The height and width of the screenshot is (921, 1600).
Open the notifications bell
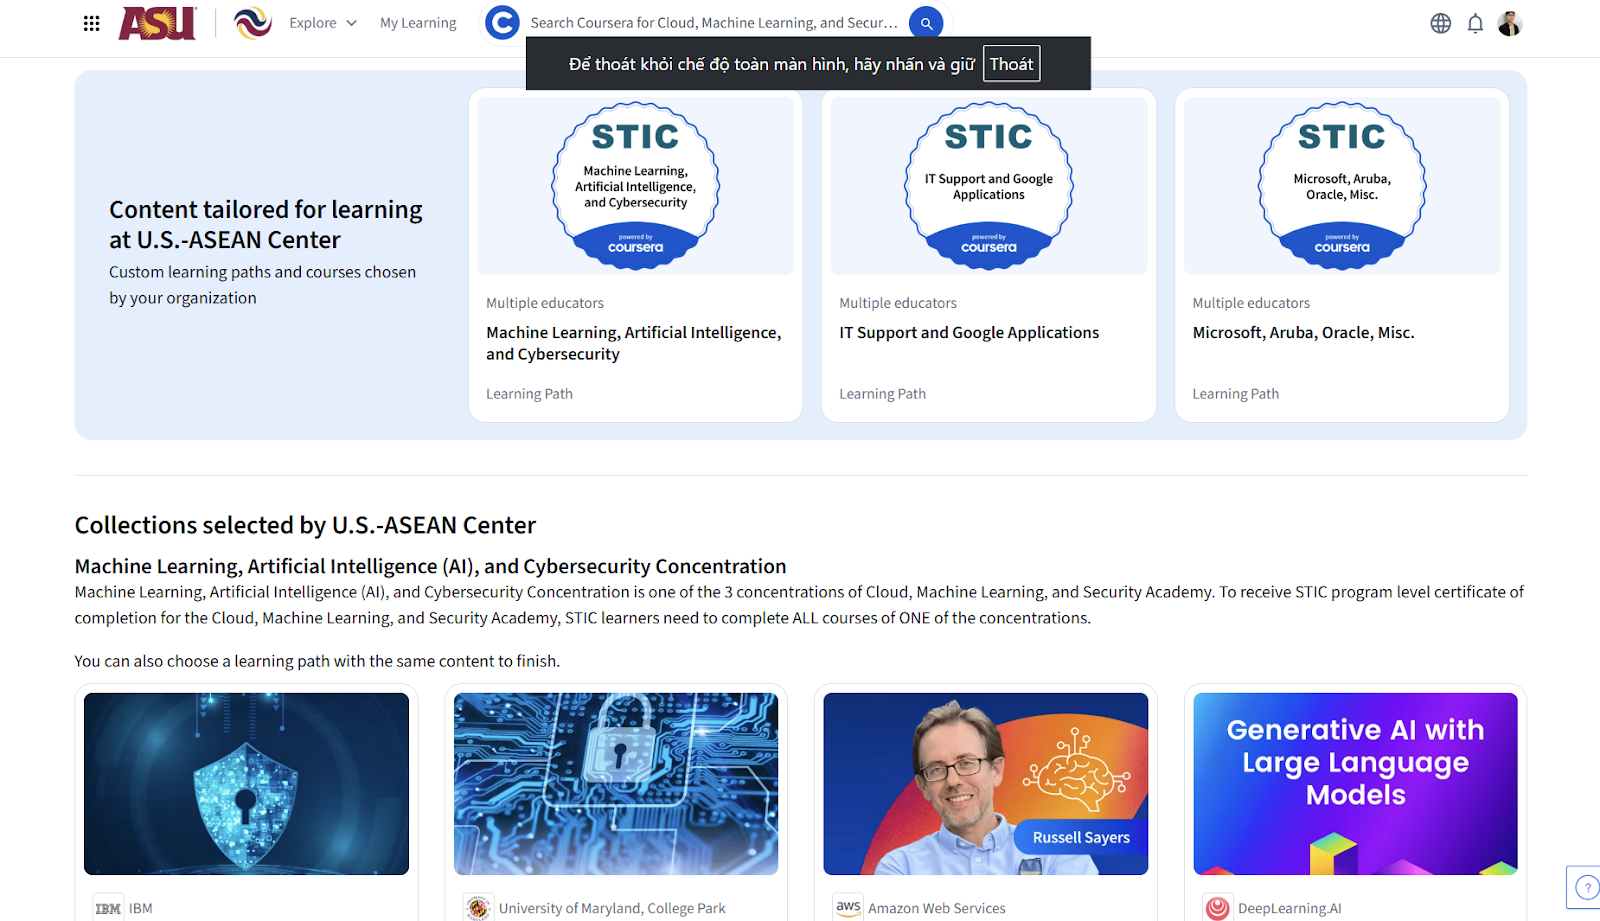[x=1475, y=22]
